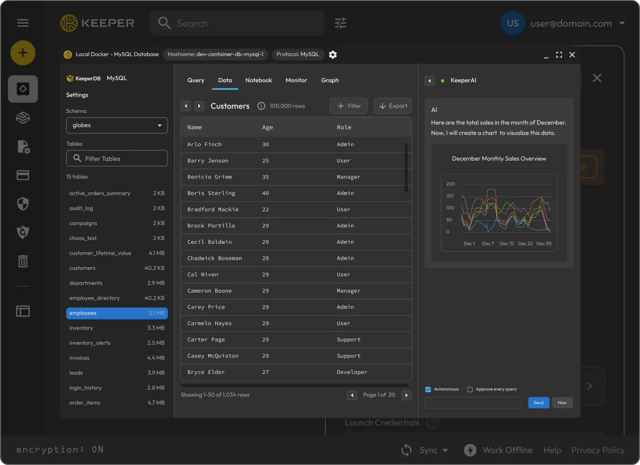Open the stacked layers sidebar icon

tap(23, 118)
